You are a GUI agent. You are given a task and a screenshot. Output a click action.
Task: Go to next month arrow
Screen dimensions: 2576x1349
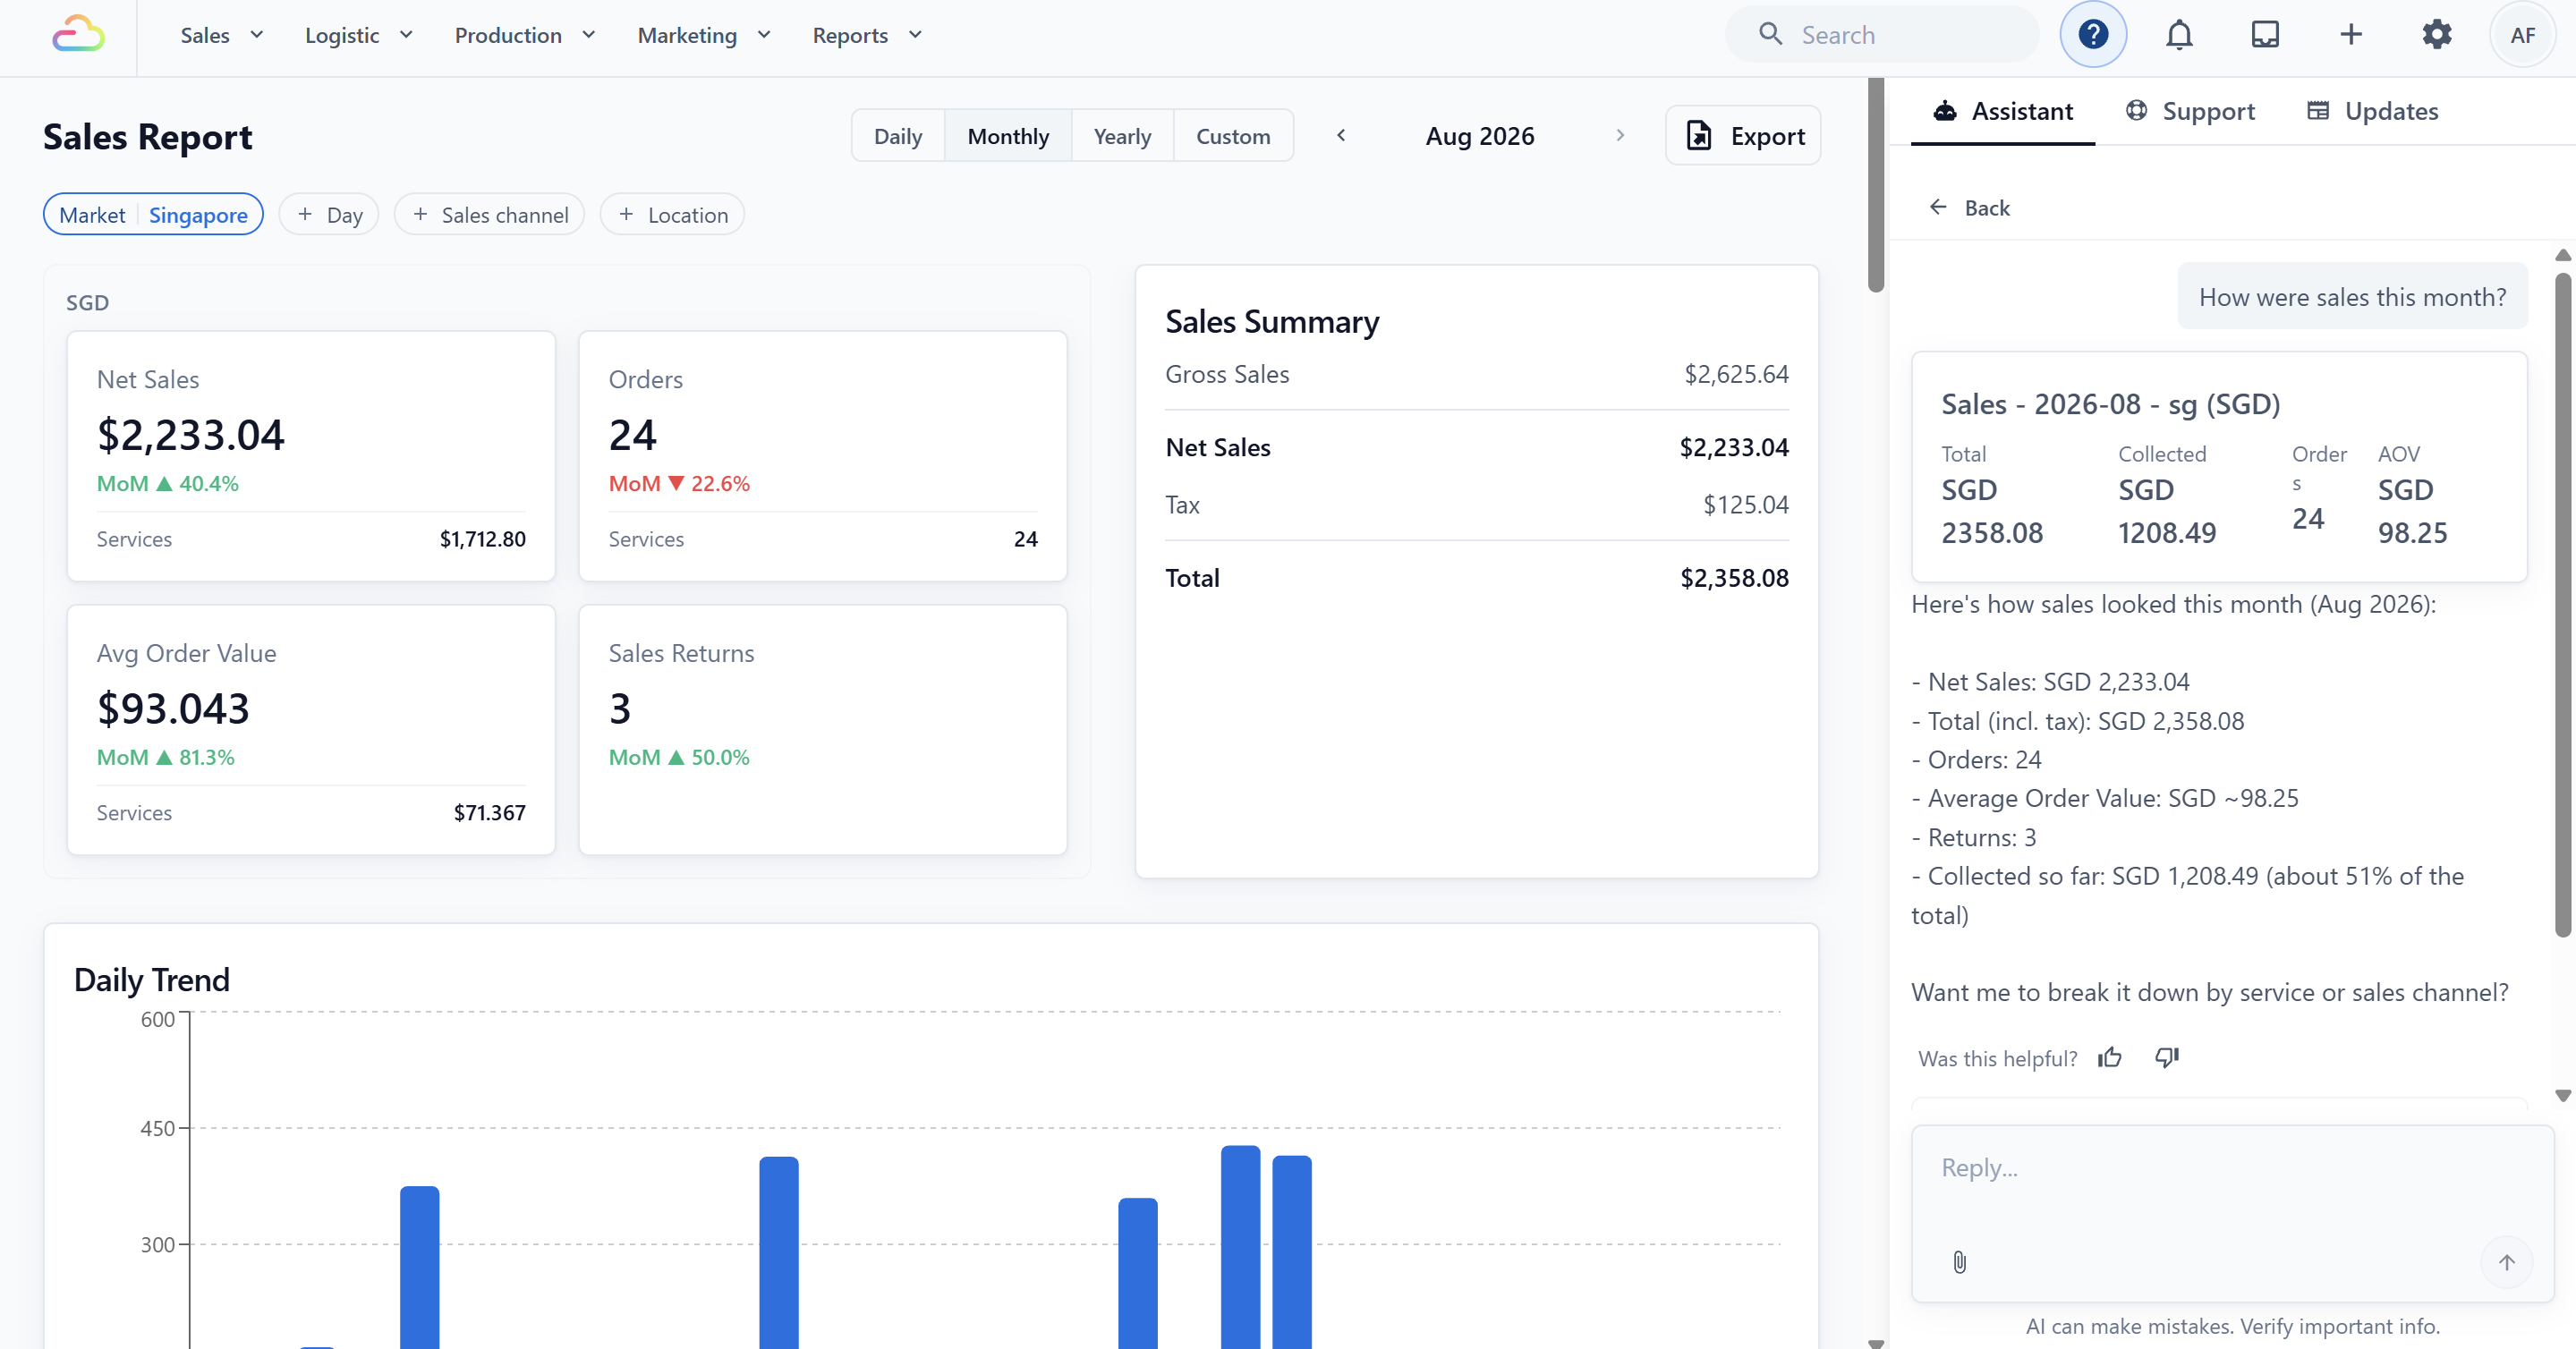point(1620,135)
